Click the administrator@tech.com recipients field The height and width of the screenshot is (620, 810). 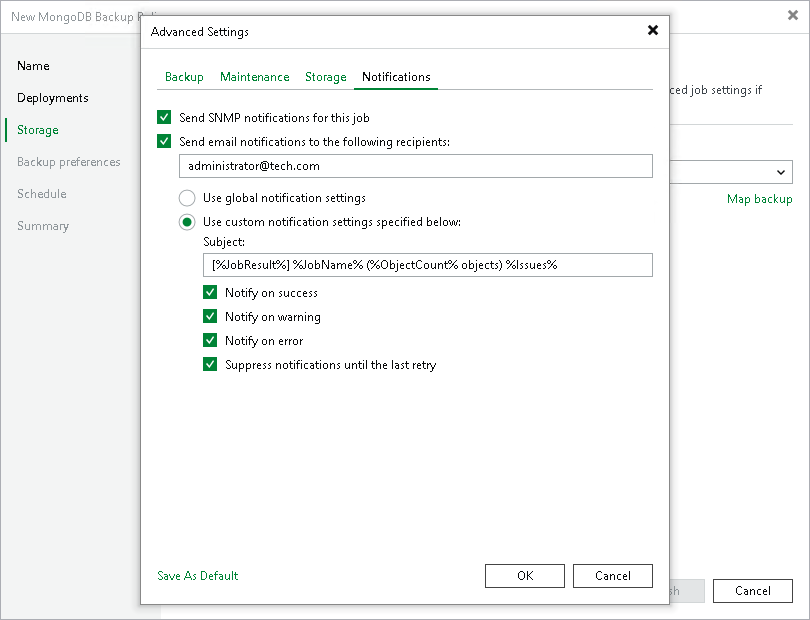(416, 166)
